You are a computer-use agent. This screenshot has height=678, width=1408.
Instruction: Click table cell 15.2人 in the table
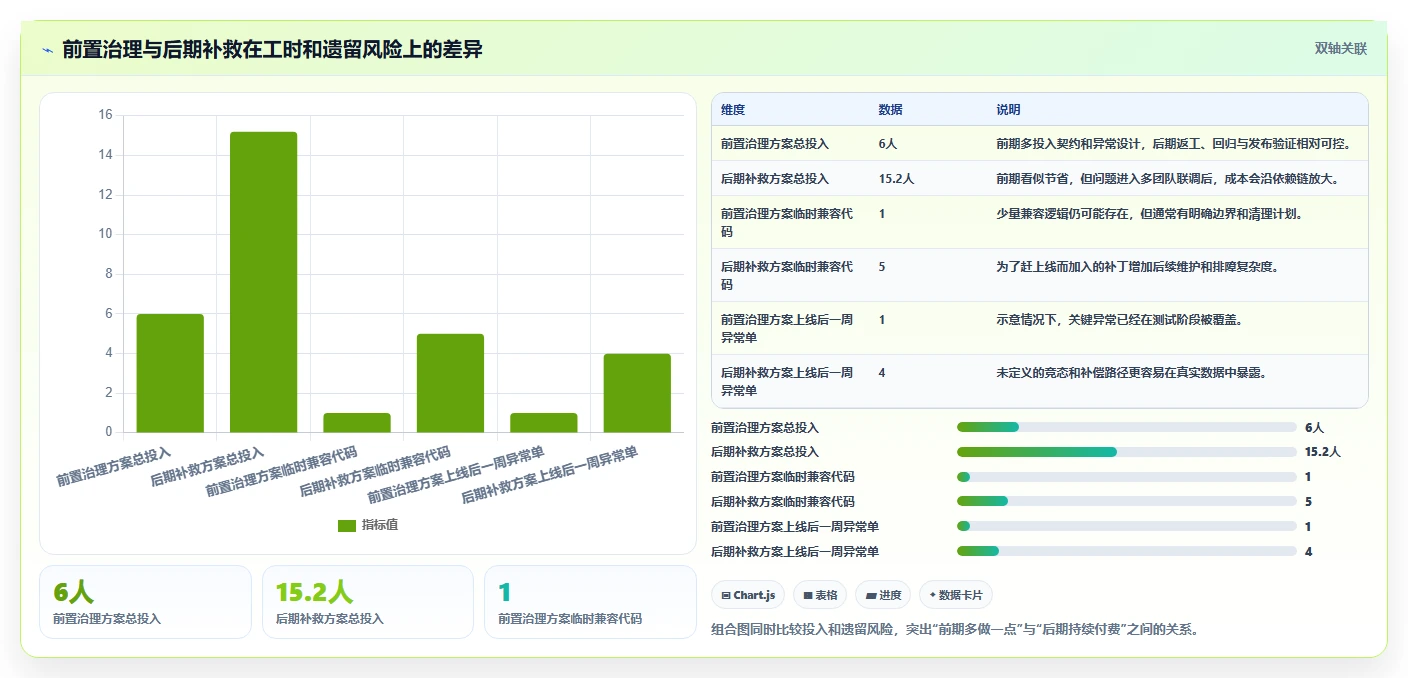pos(897,179)
